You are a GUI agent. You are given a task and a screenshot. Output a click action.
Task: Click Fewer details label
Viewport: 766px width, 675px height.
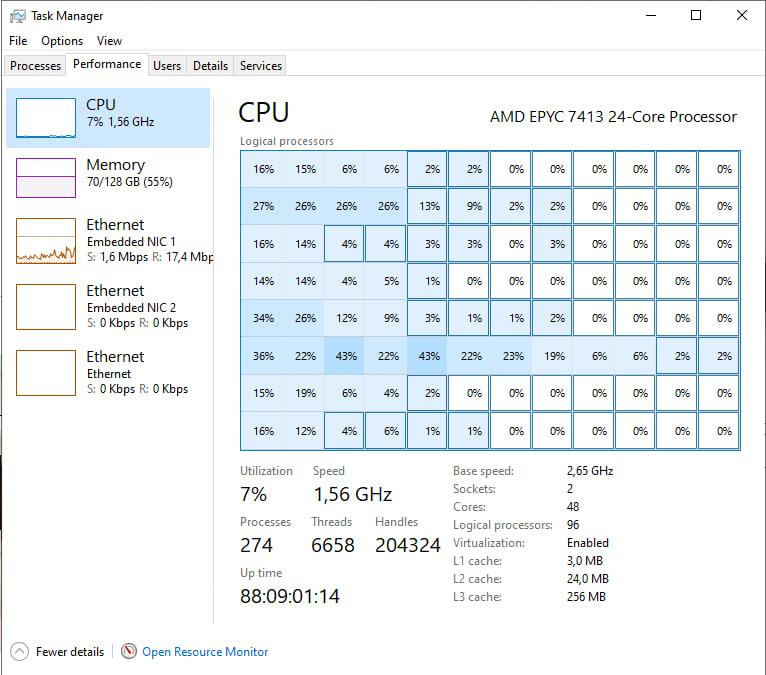pyautogui.click(x=70, y=652)
